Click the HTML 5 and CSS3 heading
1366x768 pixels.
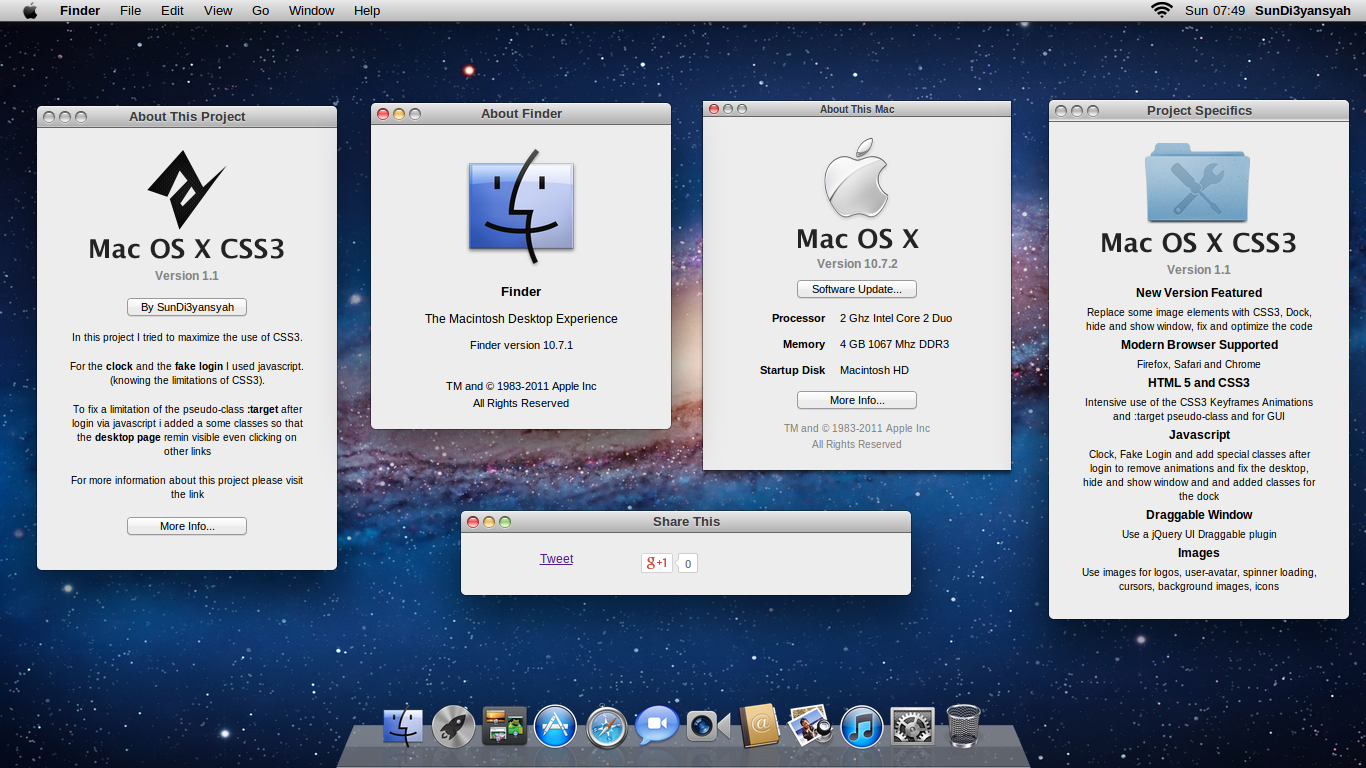(1199, 383)
